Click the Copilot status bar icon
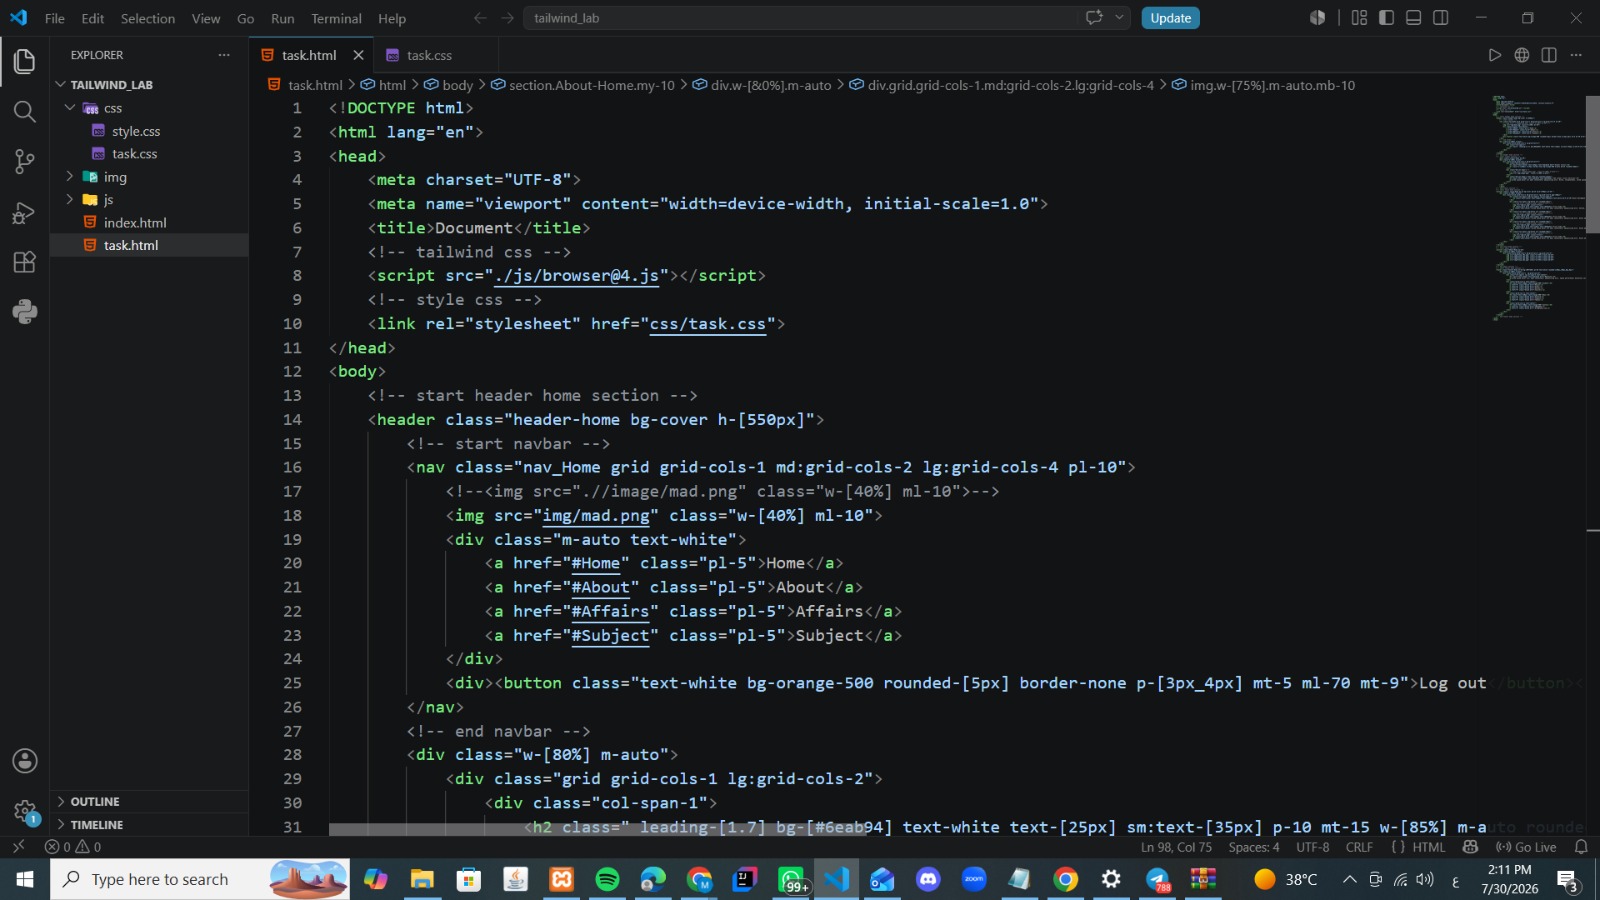Viewport: 1600px width, 900px height. [1470, 847]
